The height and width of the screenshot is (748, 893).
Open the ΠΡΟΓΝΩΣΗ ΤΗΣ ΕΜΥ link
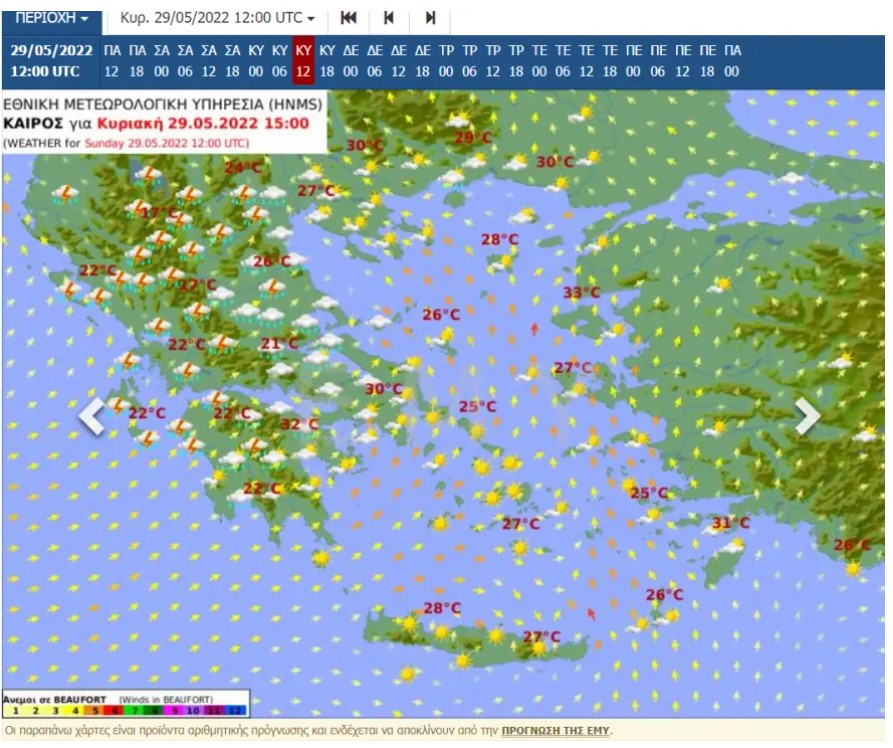click(x=555, y=730)
